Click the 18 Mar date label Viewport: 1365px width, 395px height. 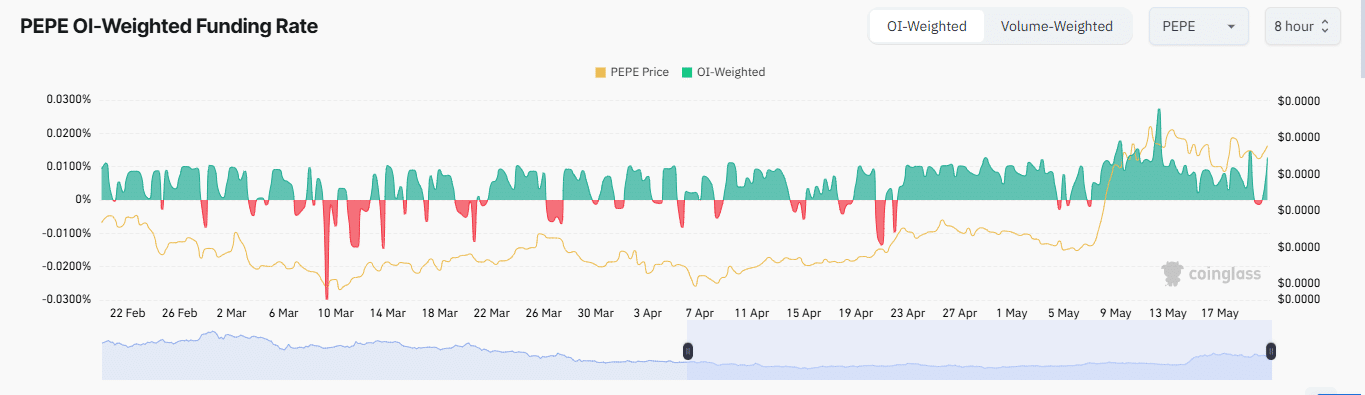pyautogui.click(x=439, y=313)
